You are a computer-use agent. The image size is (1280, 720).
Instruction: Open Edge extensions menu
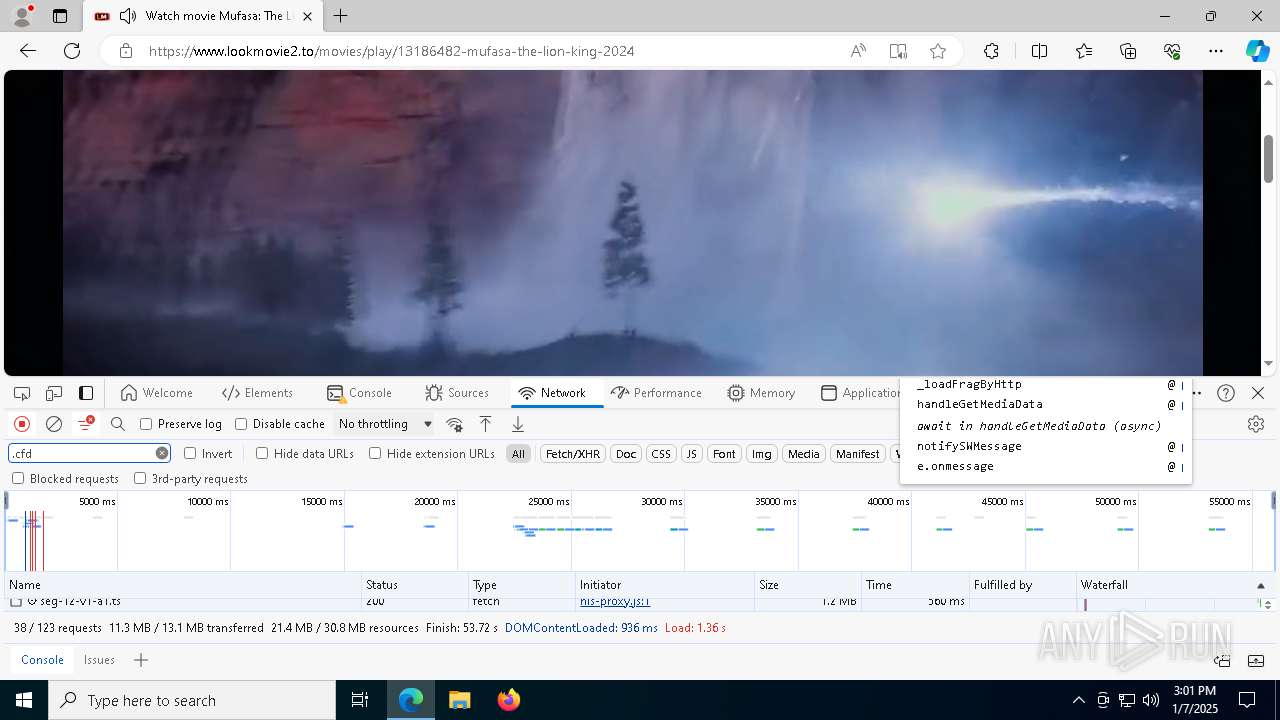(x=991, y=51)
